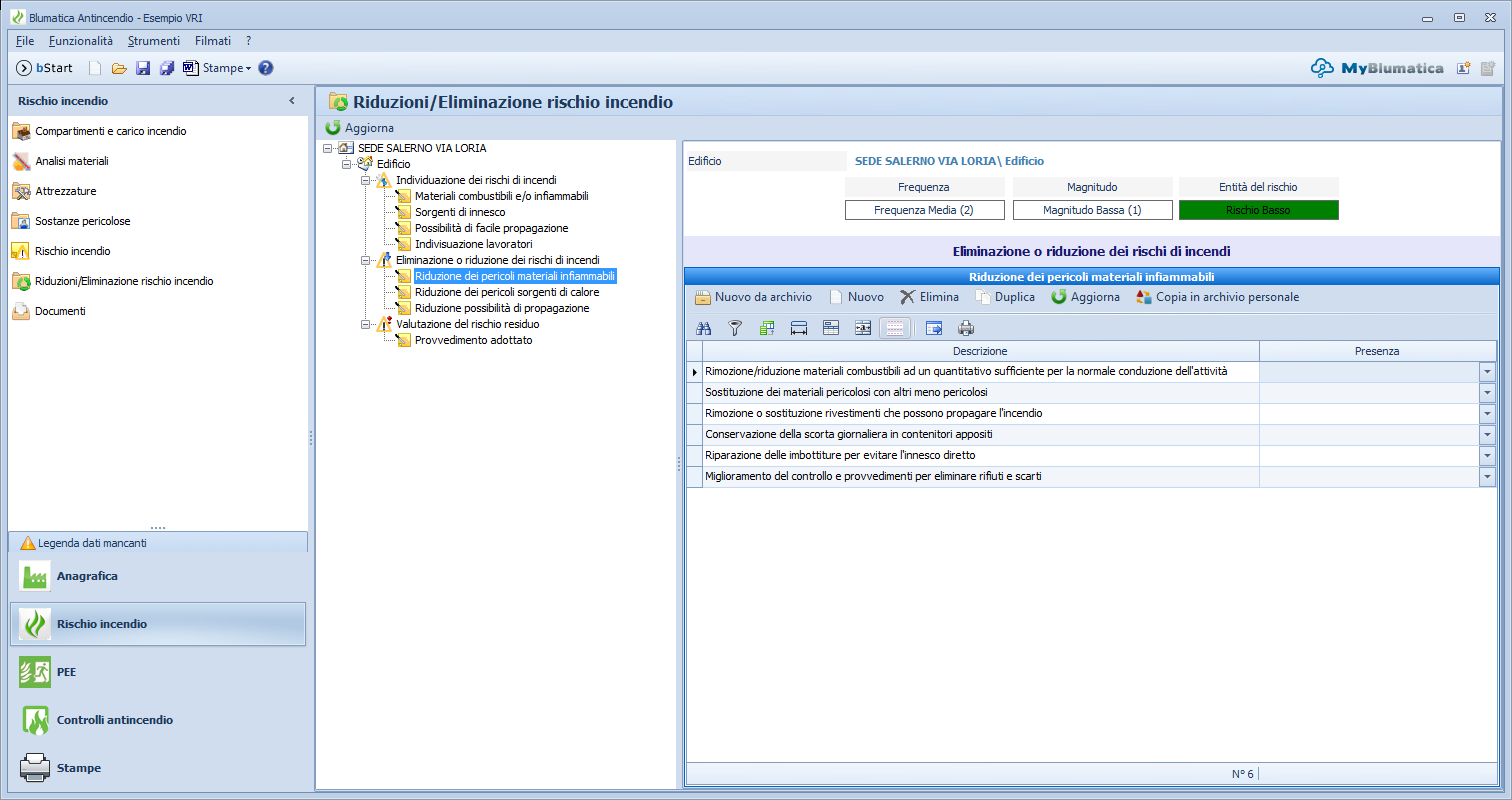The width and height of the screenshot is (1512, 800).
Task: Click the funnel filter icon
Action: tap(735, 327)
